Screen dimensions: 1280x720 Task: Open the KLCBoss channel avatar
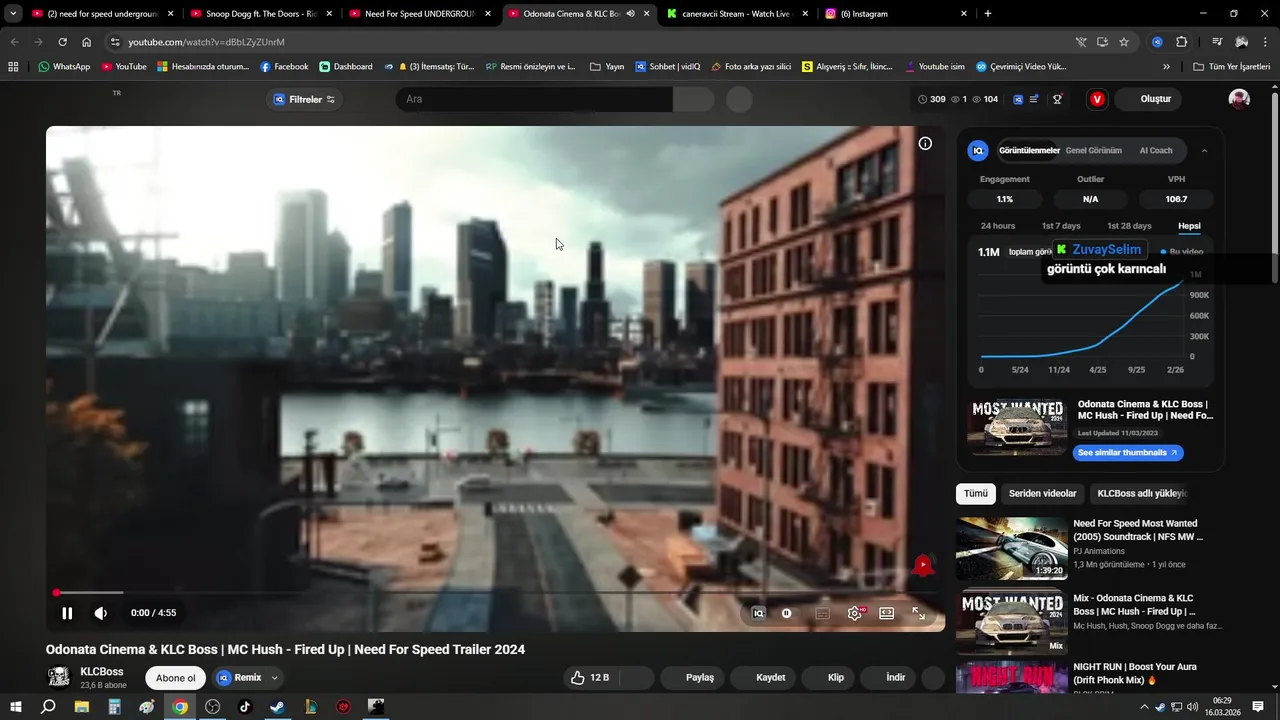[x=60, y=677]
